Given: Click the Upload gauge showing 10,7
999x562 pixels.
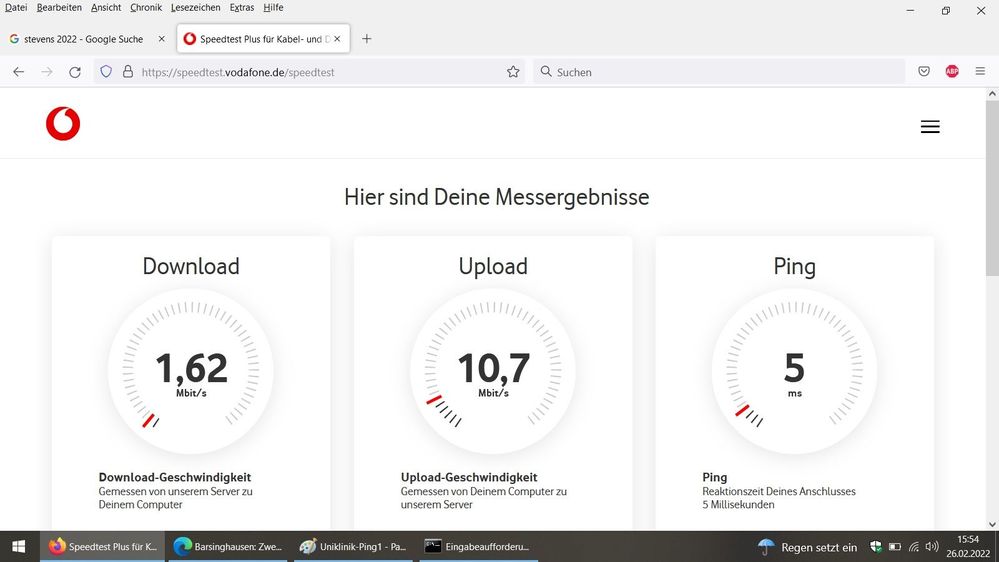Looking at the screenshot, I should tap(493, 371).
